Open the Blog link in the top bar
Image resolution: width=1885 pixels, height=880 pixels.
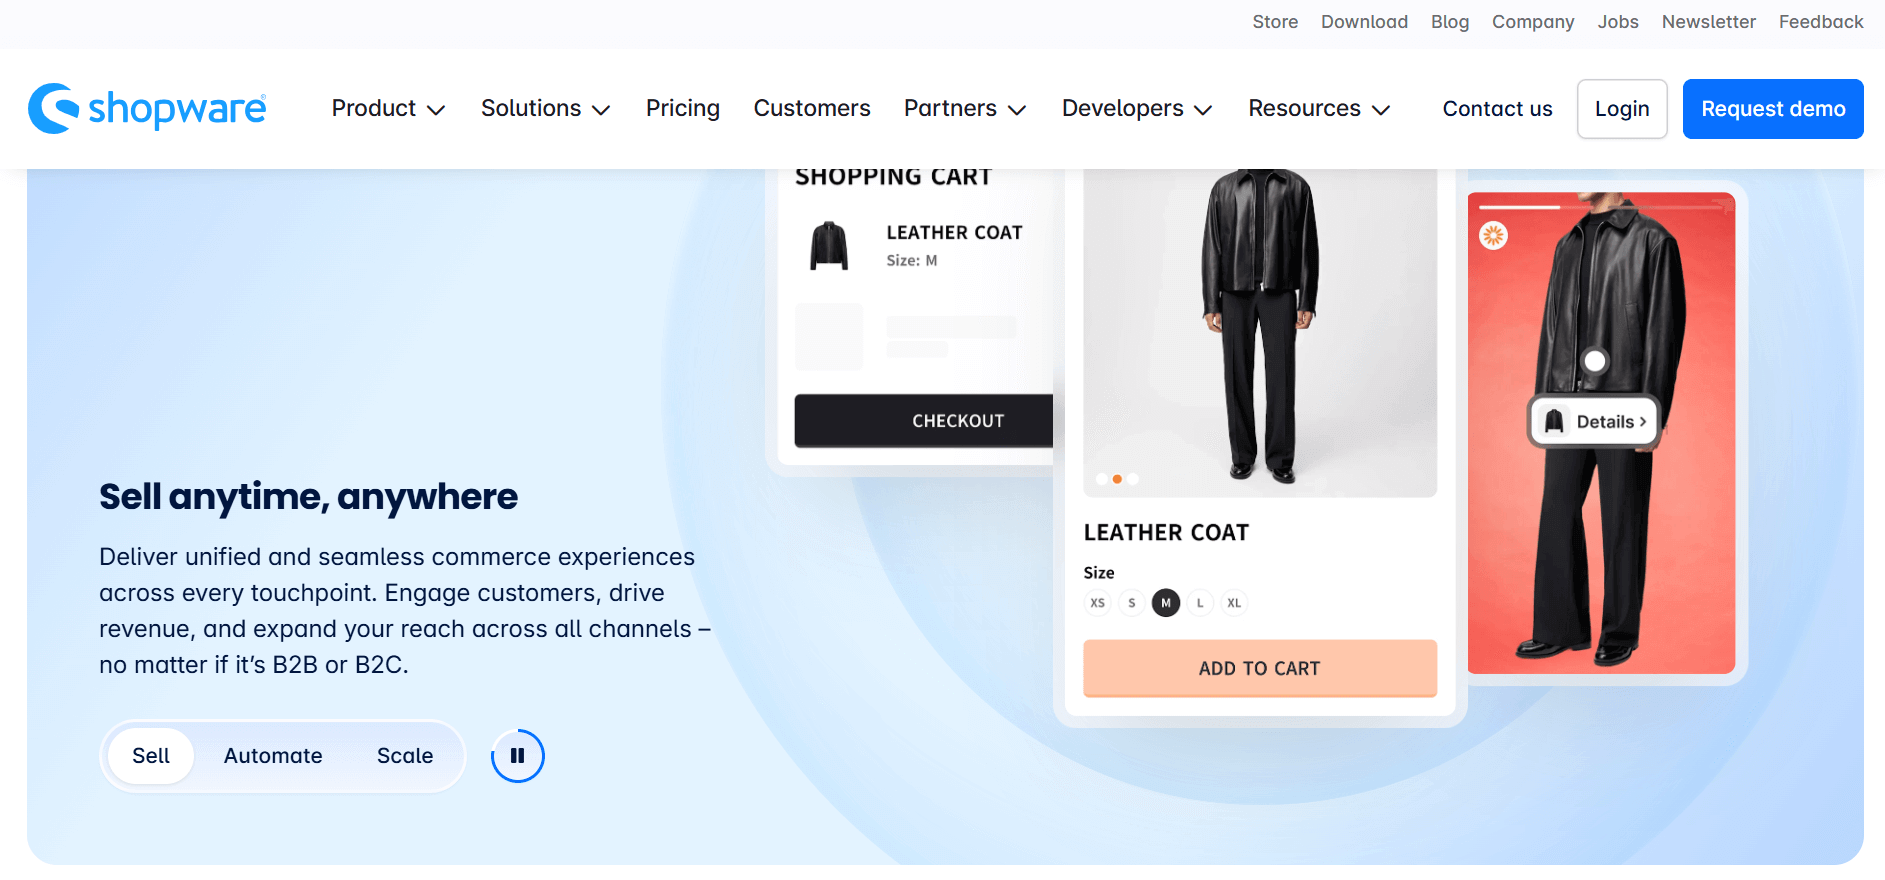coord(1449,21)
